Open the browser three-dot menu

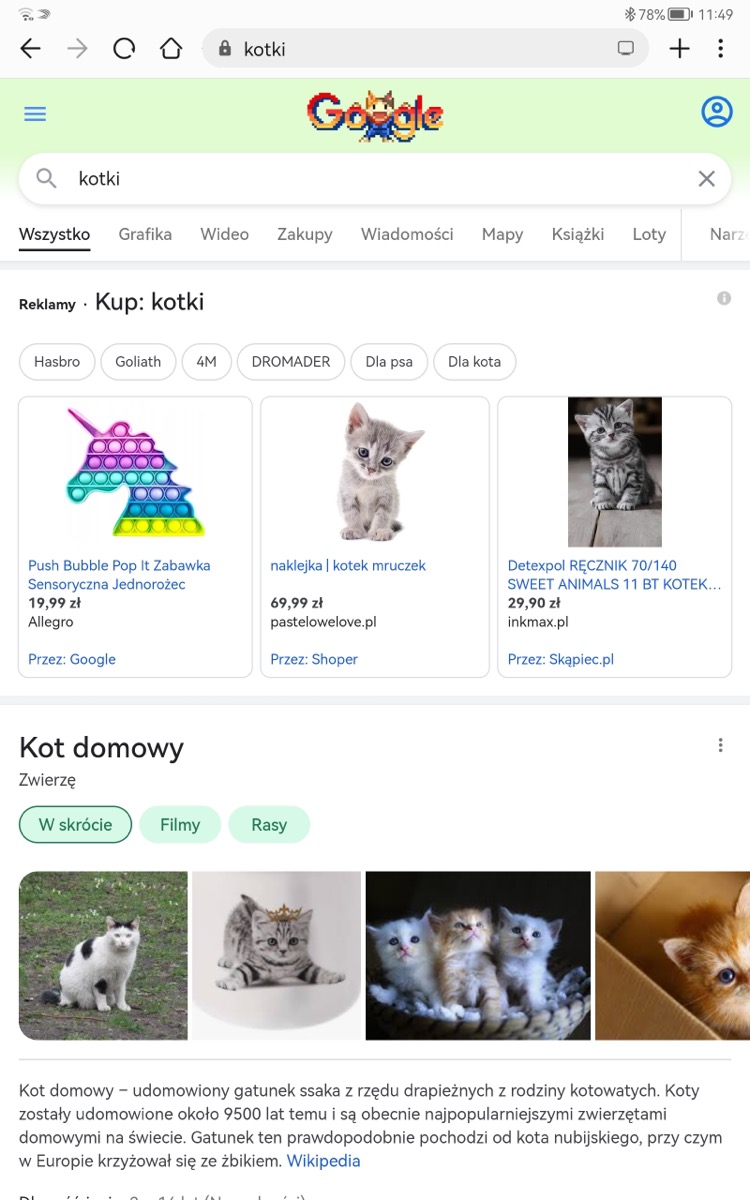720,49
